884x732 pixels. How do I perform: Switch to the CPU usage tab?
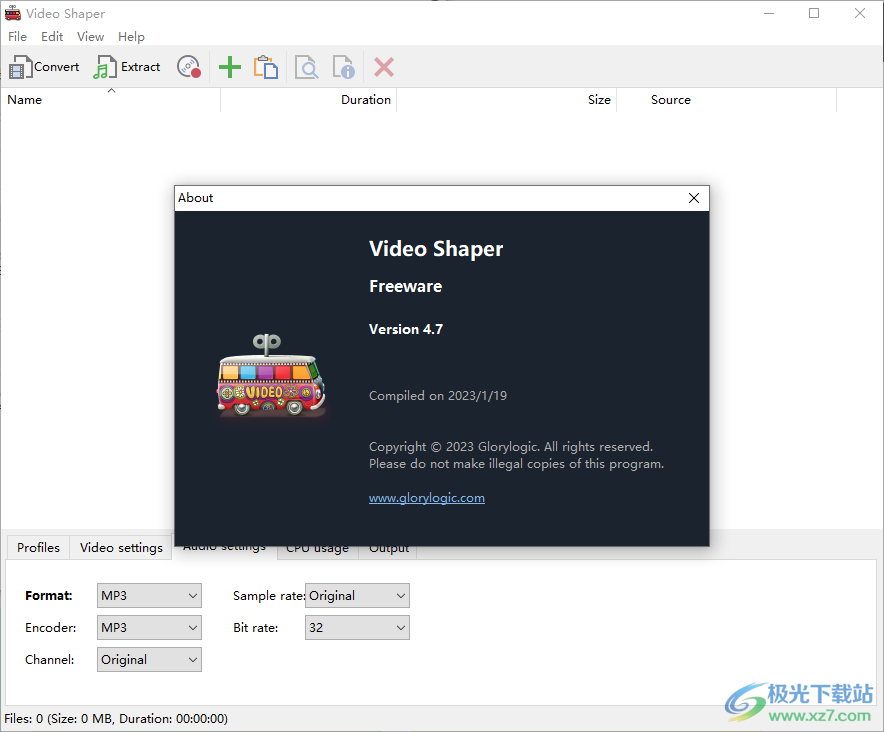point(317,551)
